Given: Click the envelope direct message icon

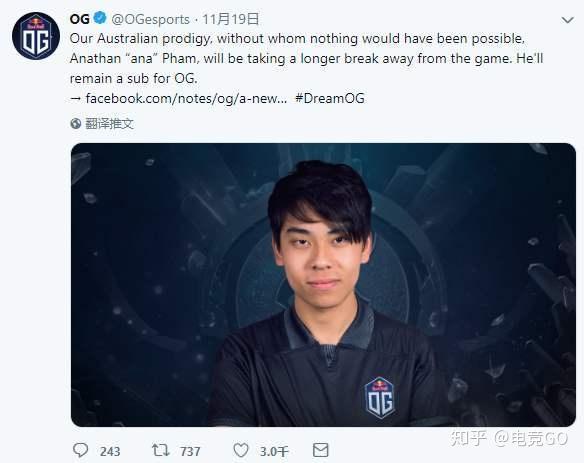Looking at the screenshot, I should (320, 450).
